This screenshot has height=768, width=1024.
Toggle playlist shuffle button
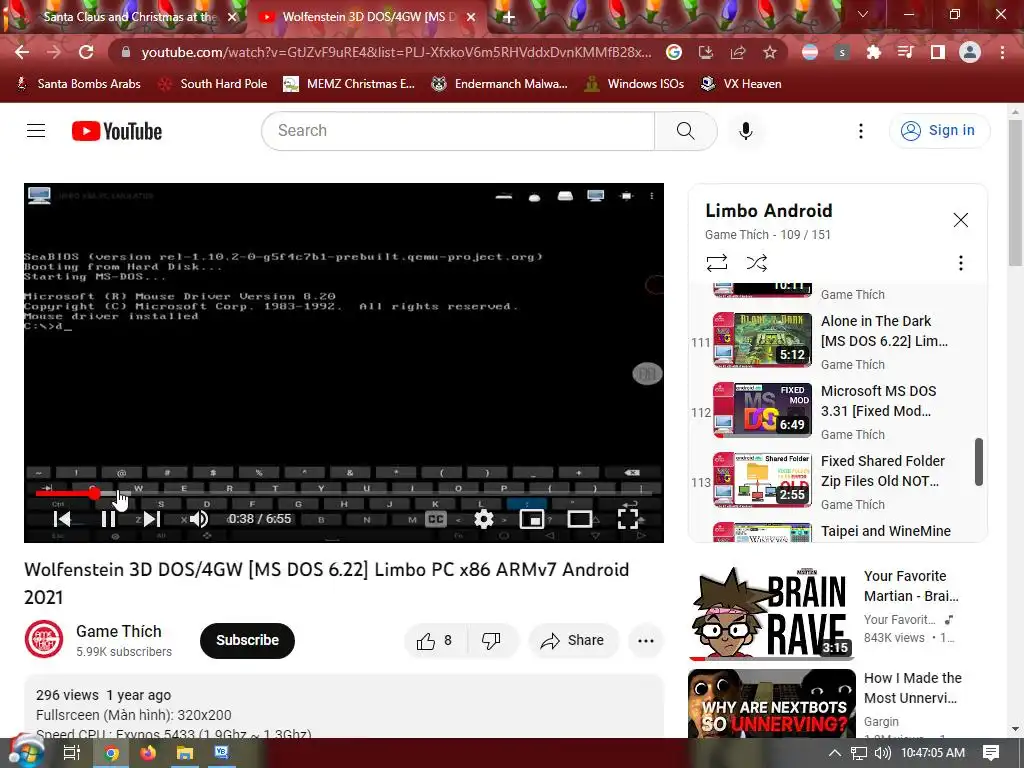(x=756, y=263)
